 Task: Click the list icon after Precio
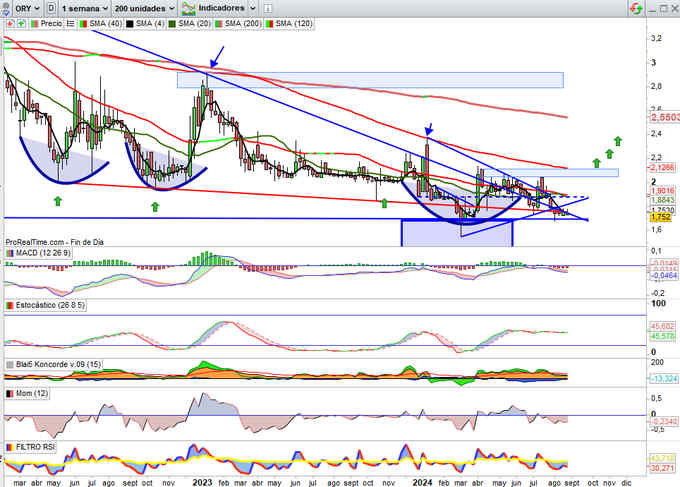[70, 23]
